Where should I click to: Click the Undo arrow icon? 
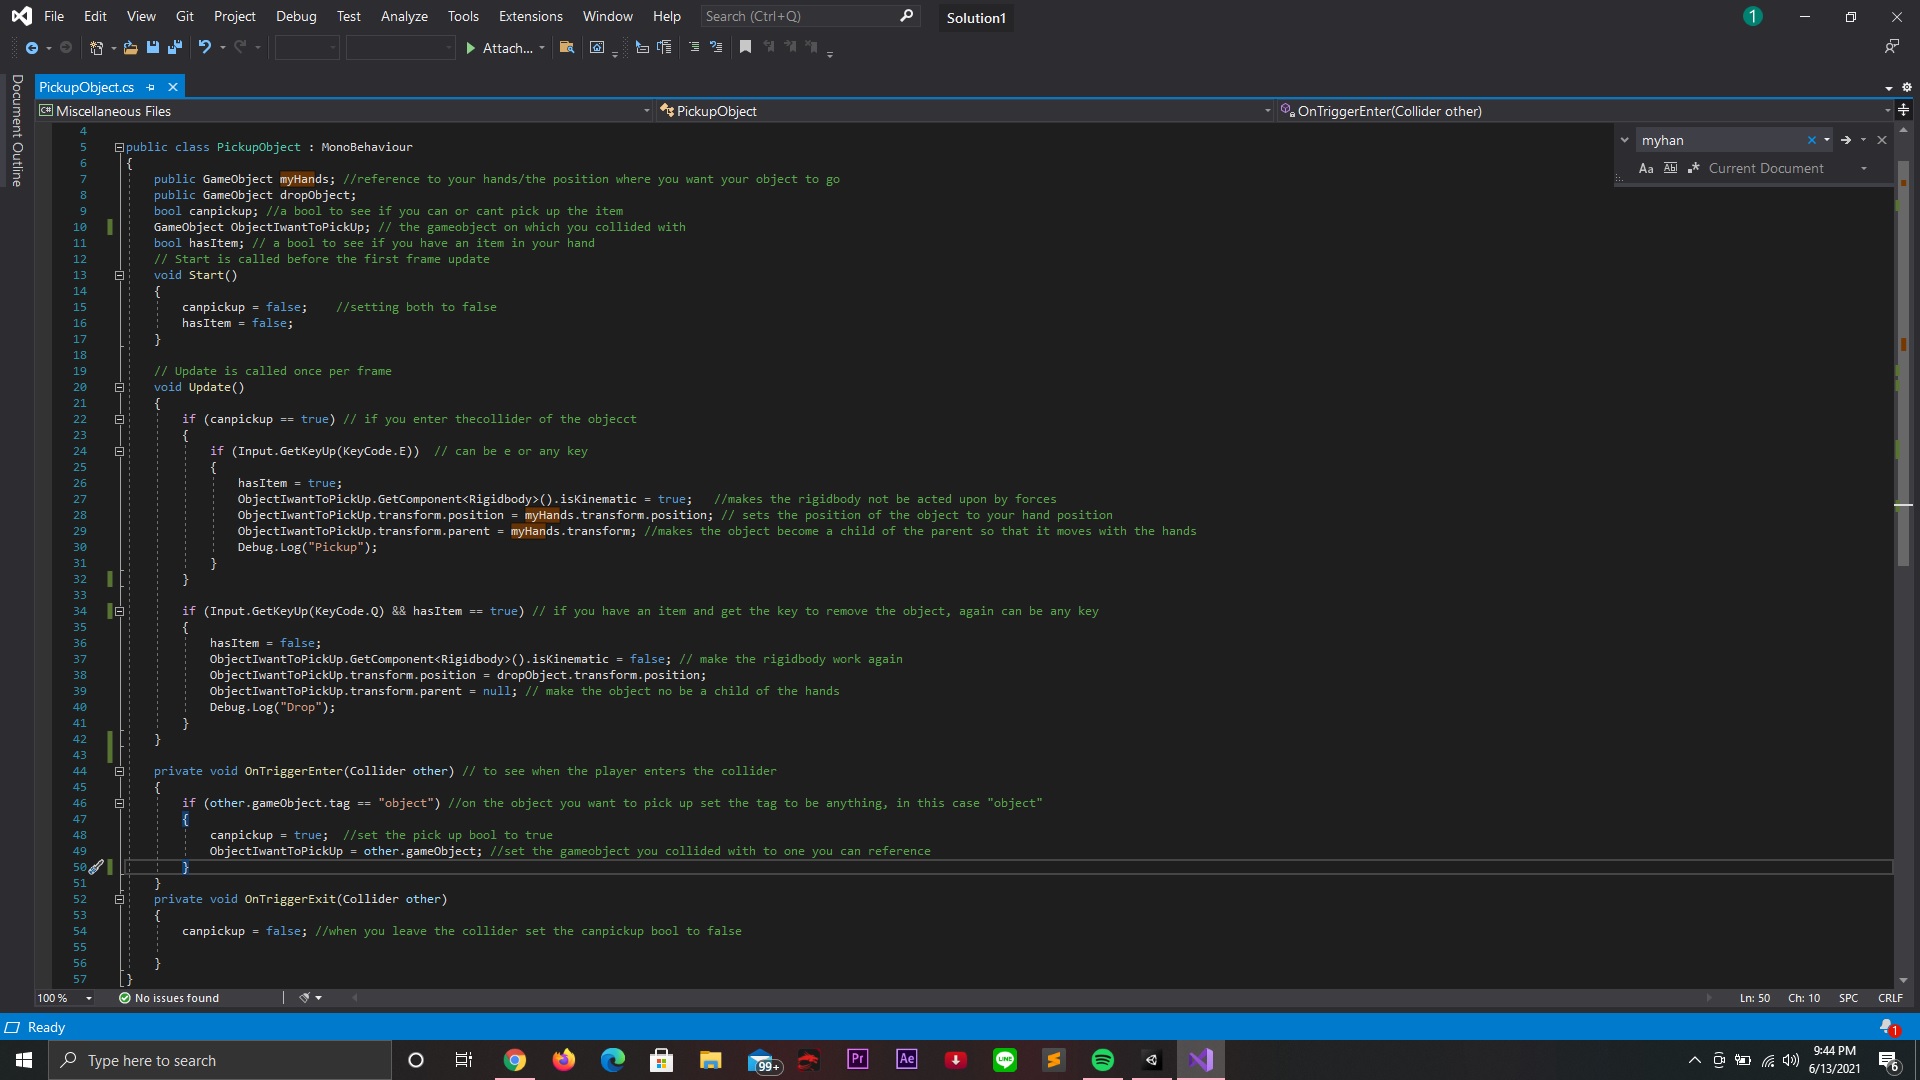pos(205,47)
